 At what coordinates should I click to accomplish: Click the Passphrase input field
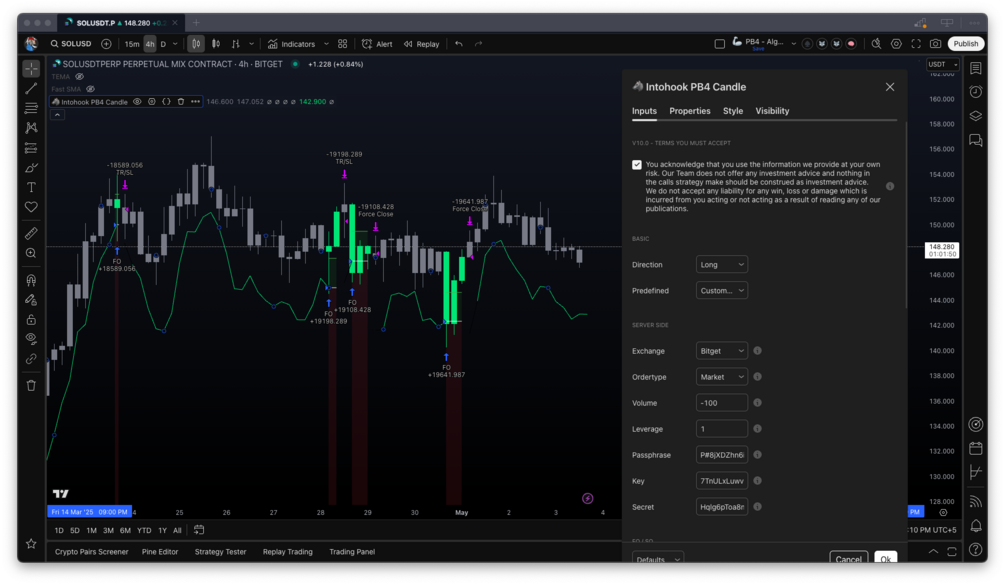tap(722, 455)
